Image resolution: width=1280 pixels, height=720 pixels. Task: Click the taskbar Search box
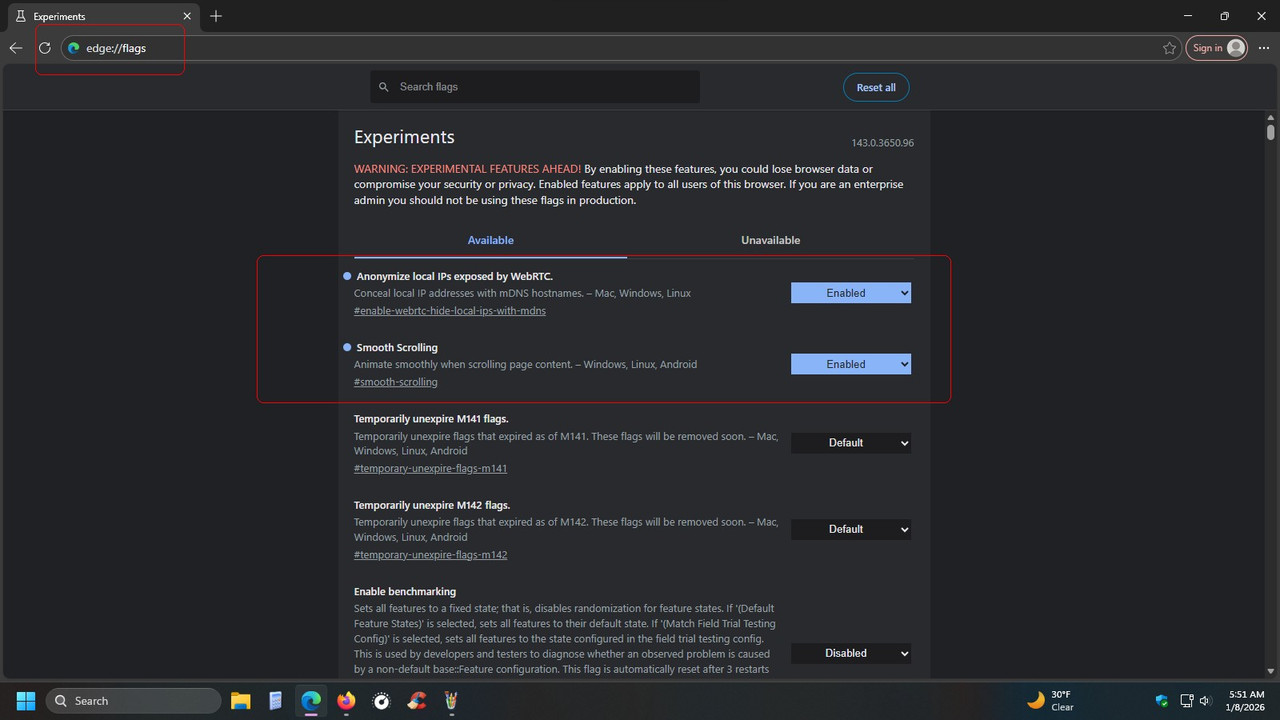pos(133,701)
